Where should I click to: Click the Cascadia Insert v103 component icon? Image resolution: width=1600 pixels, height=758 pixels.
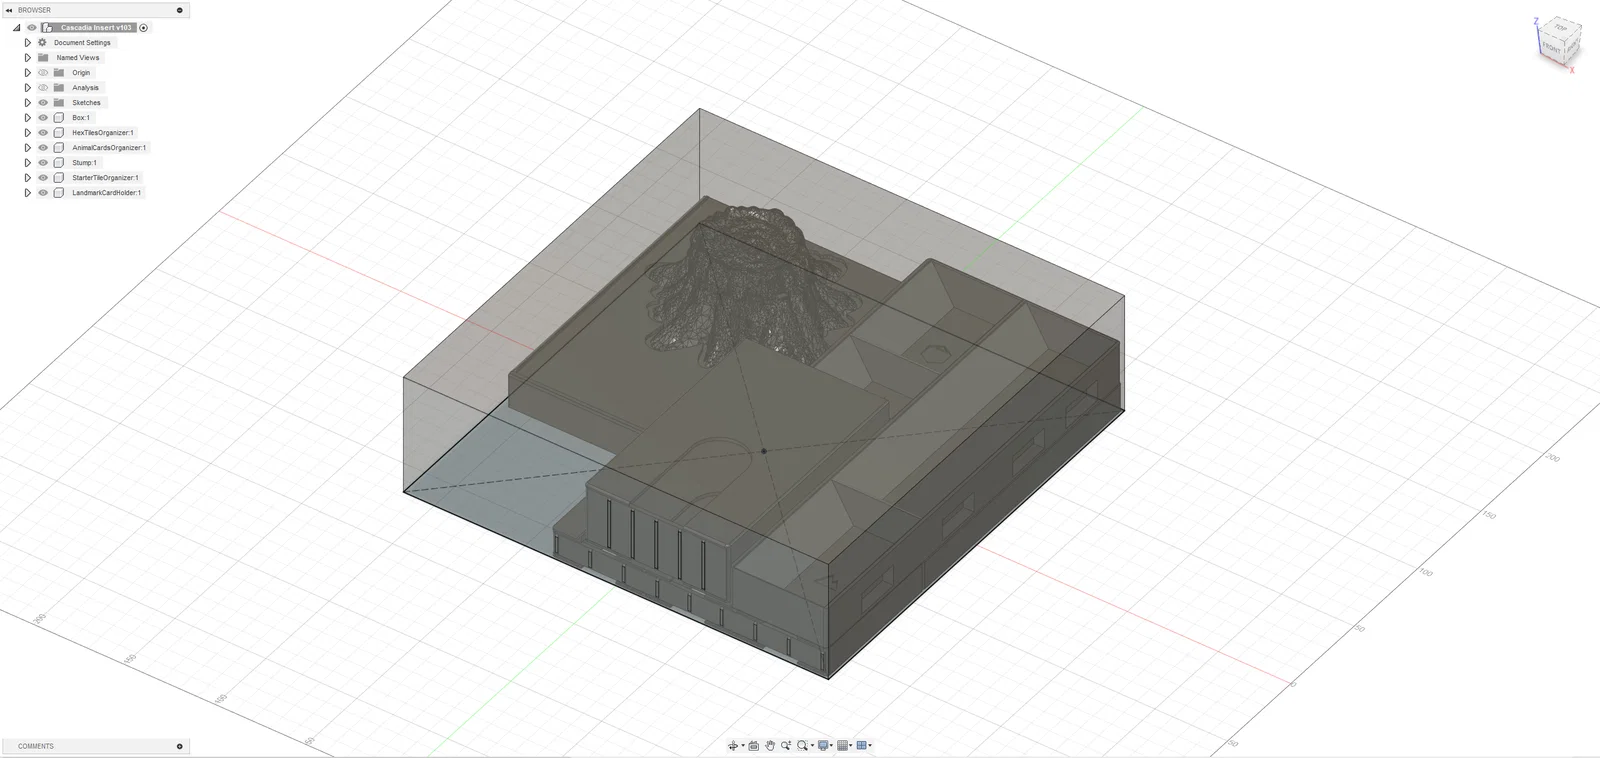(x=47, y=28)
